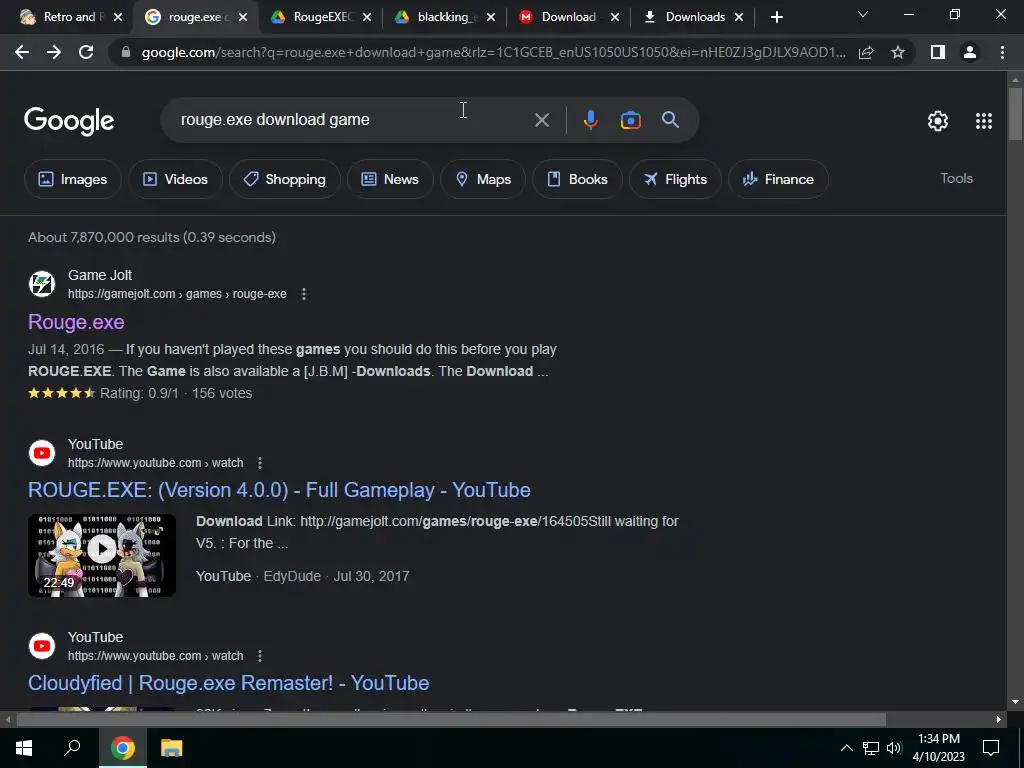Open the tab search dropdown
The image size is (1024, 768).
(863, 14)
